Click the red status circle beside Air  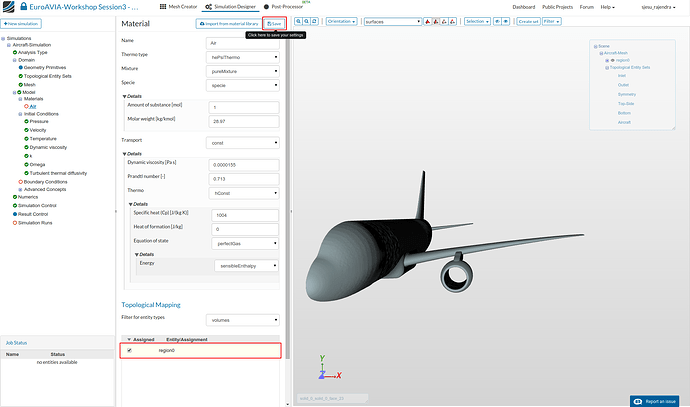pos(26,106)
